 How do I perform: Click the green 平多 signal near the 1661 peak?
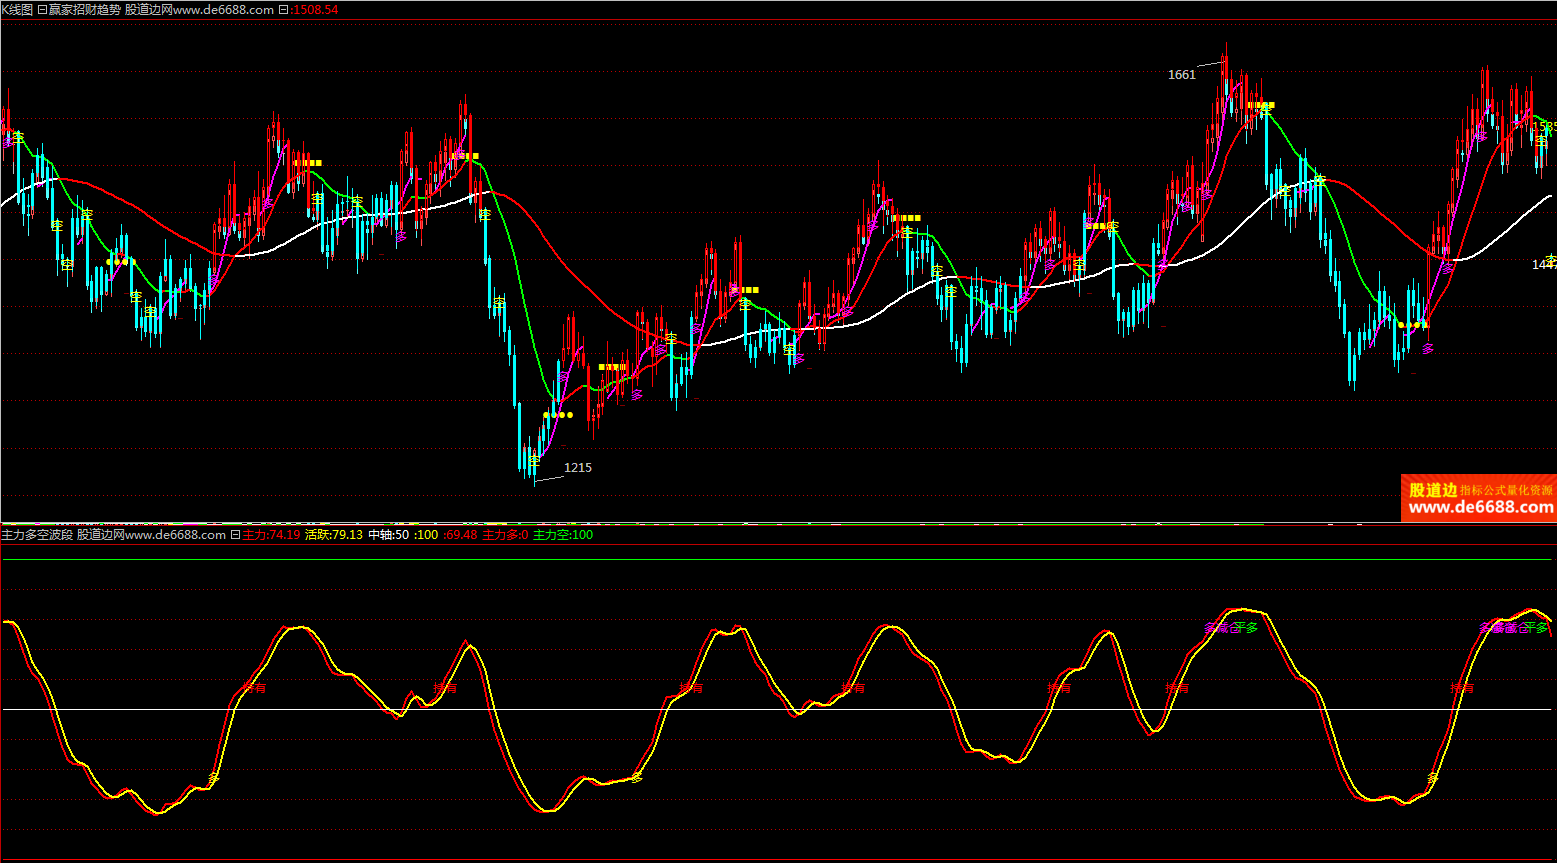(x=1245, y=628)
